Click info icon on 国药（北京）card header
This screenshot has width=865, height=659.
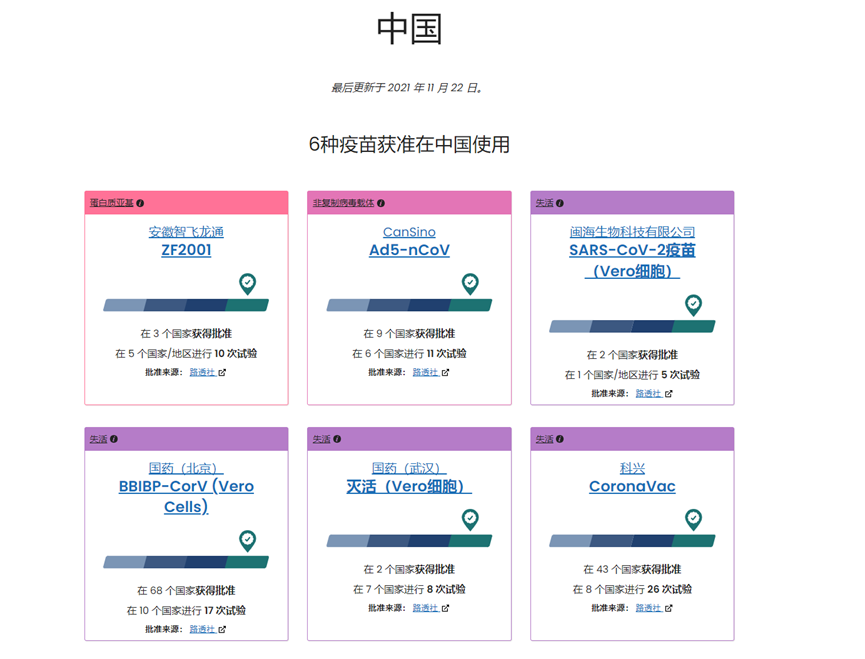click(114, 439)
